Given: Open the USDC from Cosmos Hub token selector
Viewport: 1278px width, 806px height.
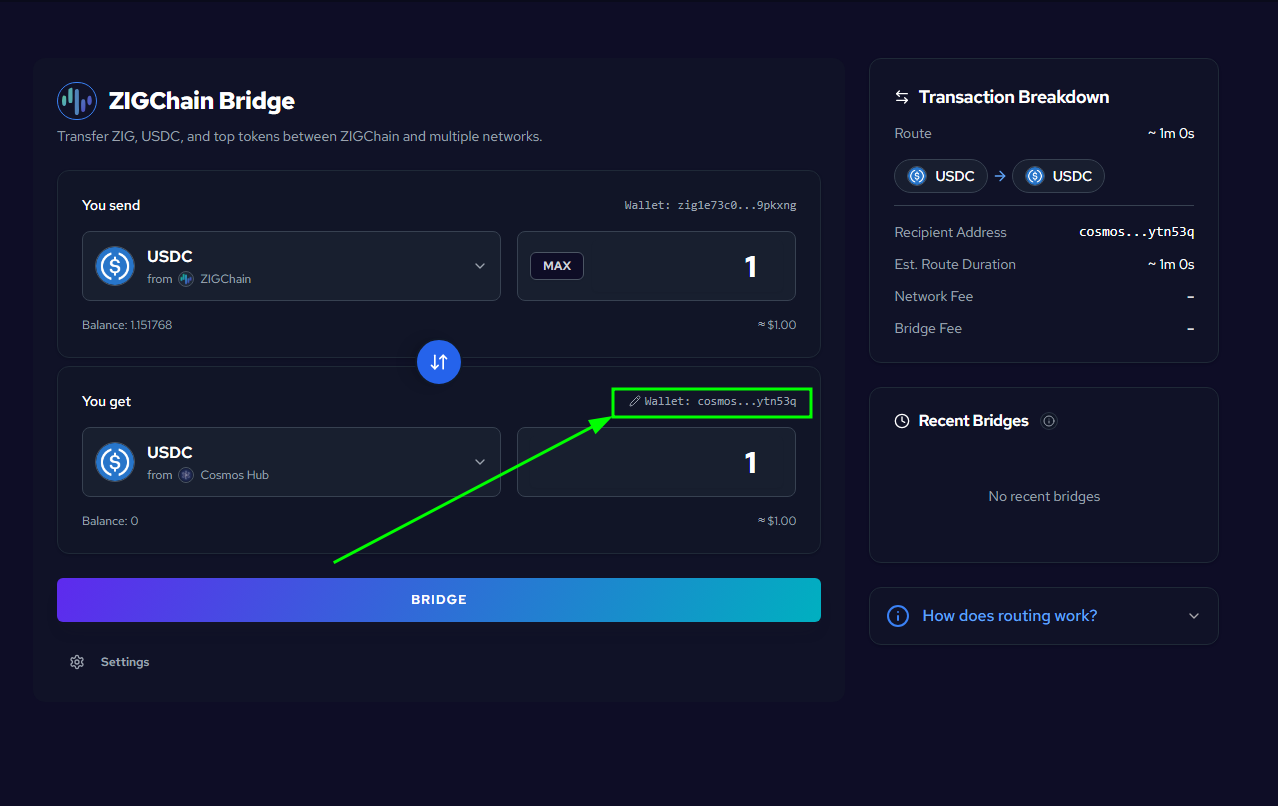Looking at the screenshot, I should [290, 462].
